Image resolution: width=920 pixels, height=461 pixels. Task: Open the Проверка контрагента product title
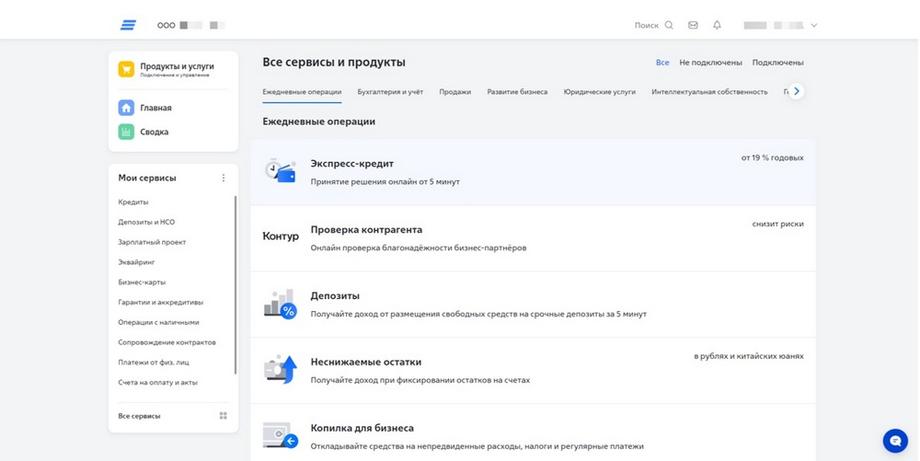point(366,230)
